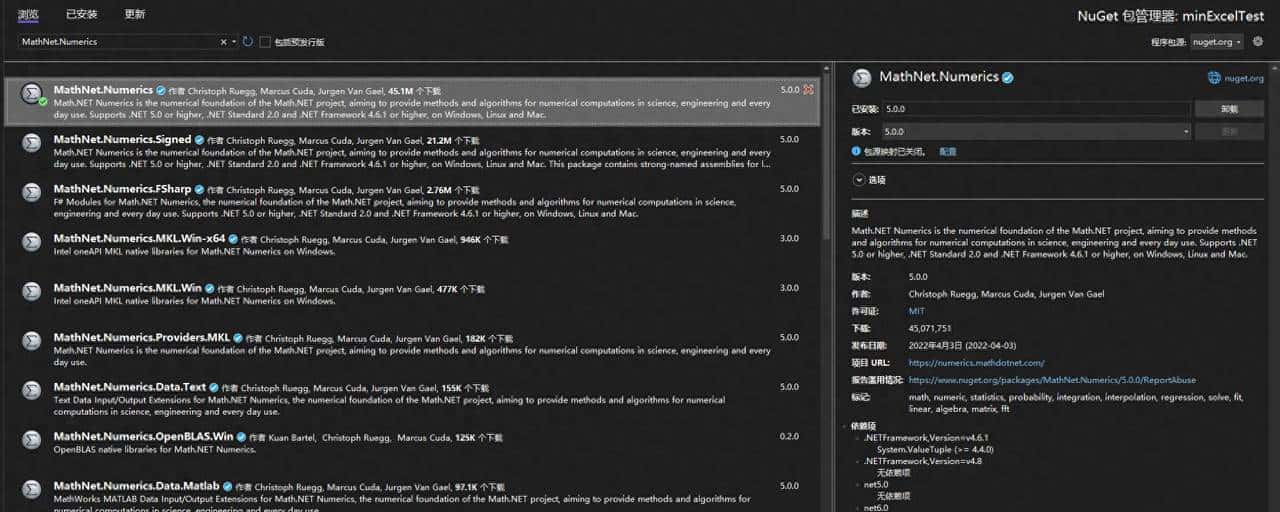Click verified badge next to MathNet.Numerics.FSharp
The width and height of the screenshot is (1280, 512).
(x=199, y=189)
